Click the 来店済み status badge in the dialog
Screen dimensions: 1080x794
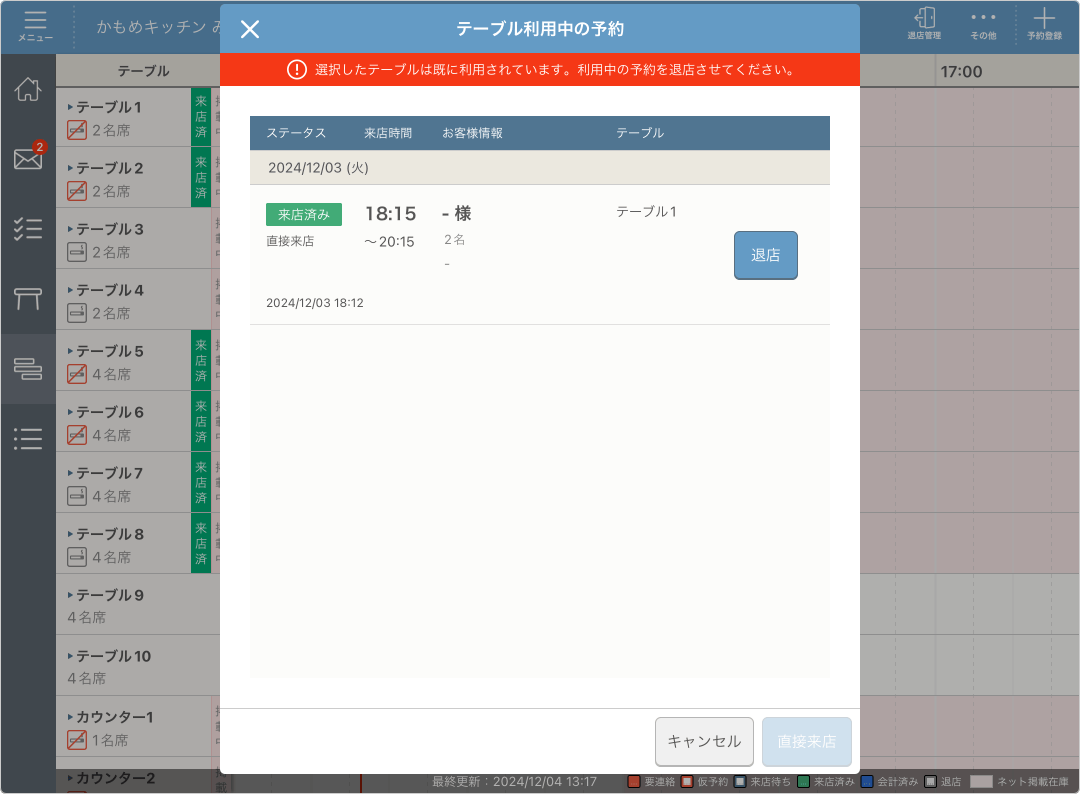[304, 215]
